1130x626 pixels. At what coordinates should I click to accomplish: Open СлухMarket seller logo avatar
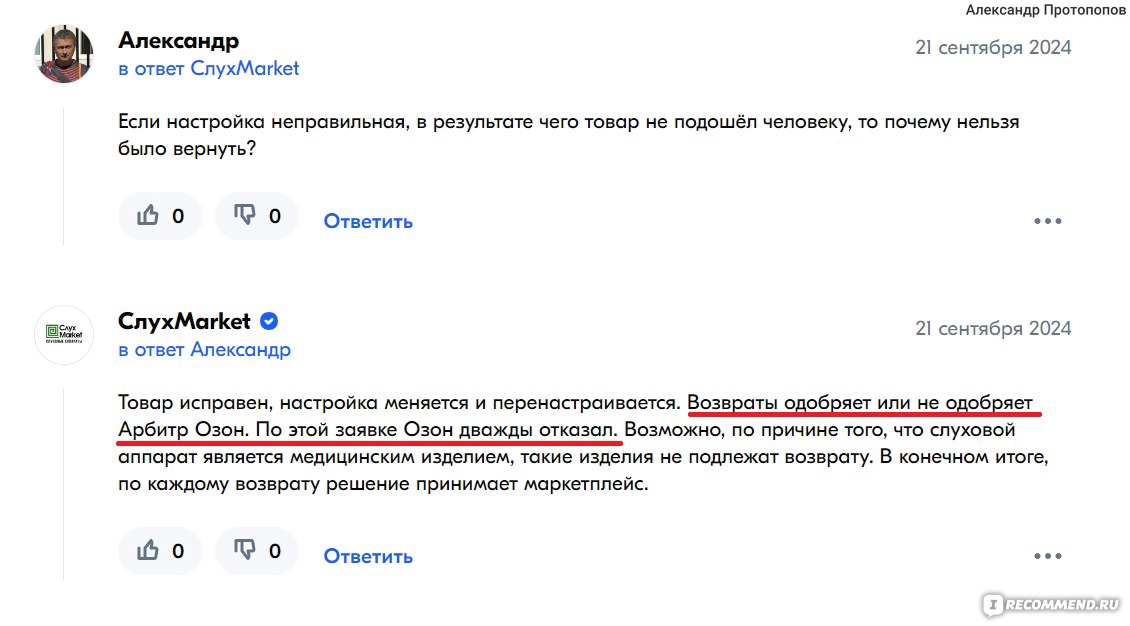[64, 335]
